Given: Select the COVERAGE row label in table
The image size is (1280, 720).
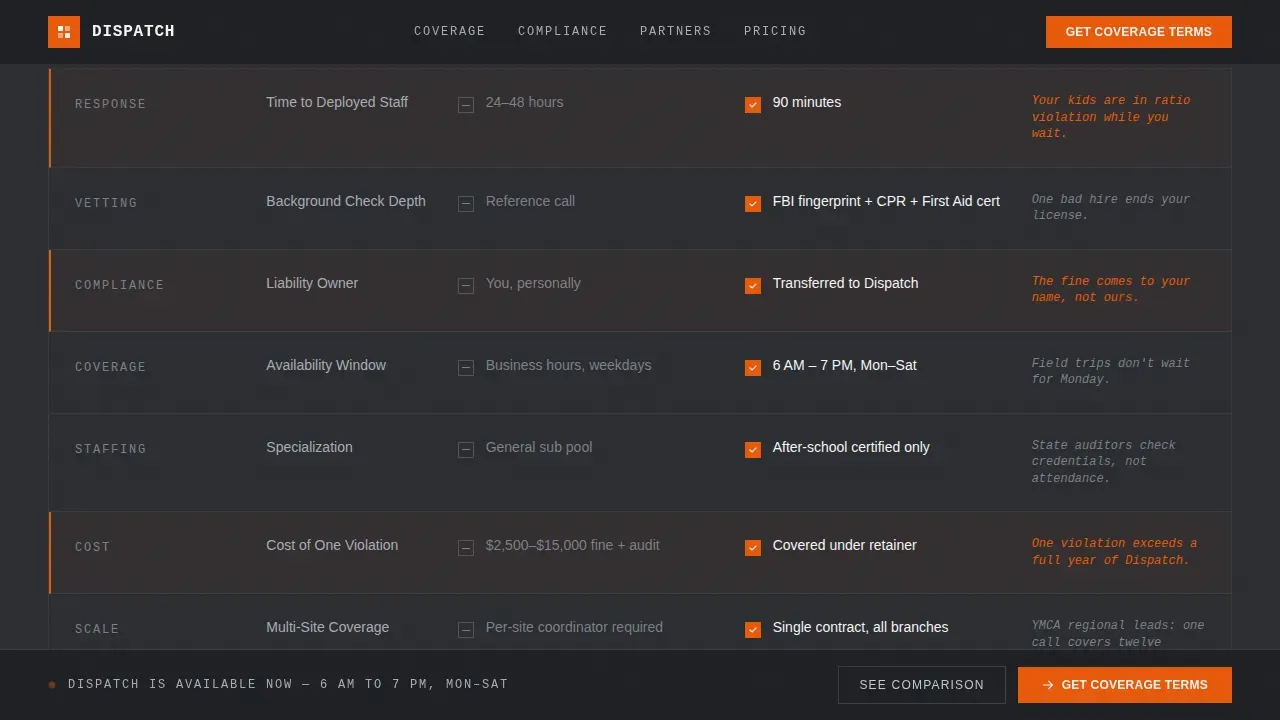Looking at the screenshot, I should click(x=110, y=367).
